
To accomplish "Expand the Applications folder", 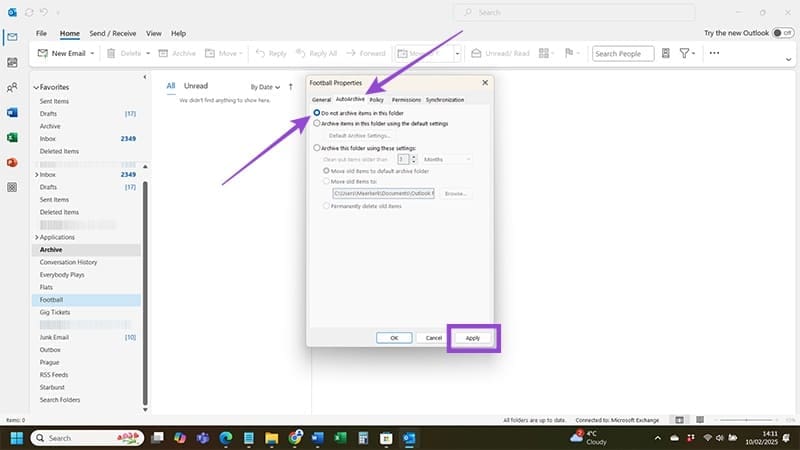I will [x=37, y=237].
